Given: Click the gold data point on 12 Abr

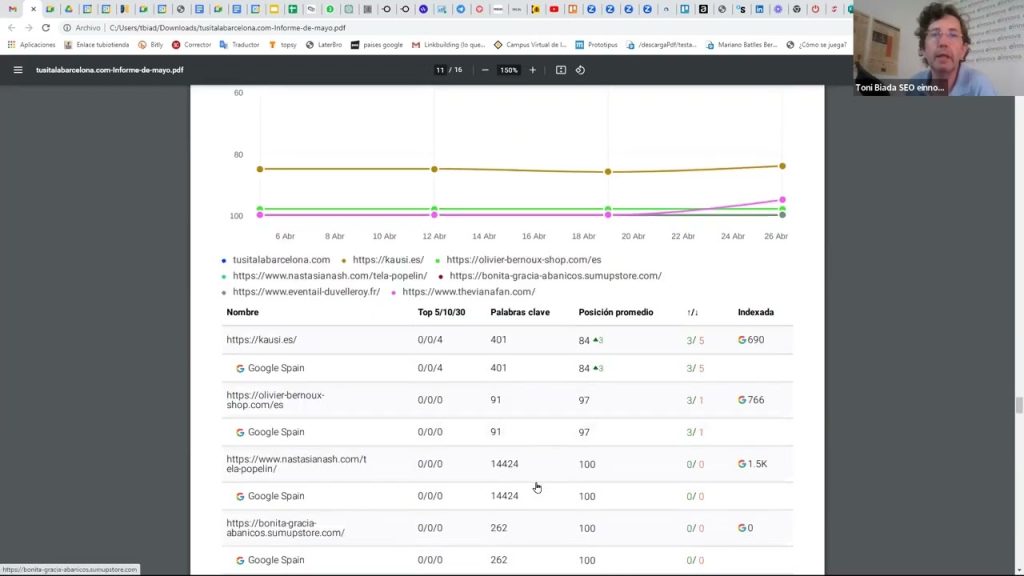Looking at the screenshot, I should pos(434,169).
